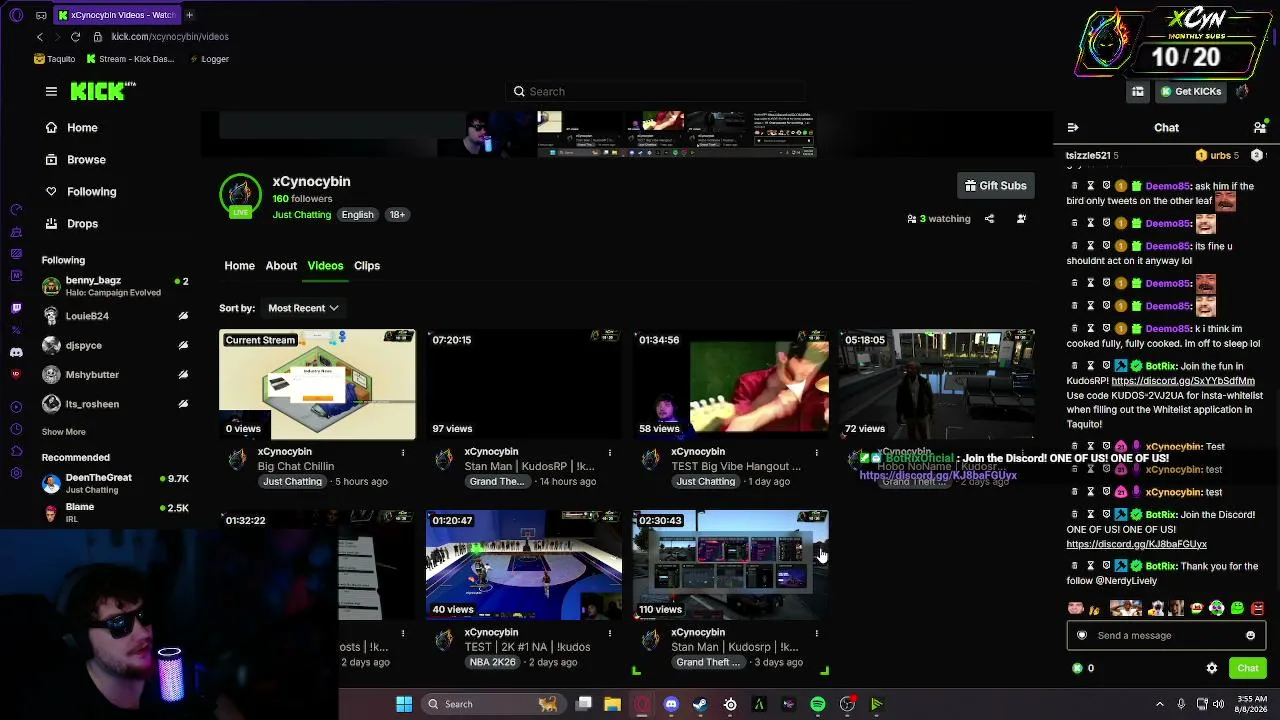Open Steam from the taskbar

coord(700,704)
